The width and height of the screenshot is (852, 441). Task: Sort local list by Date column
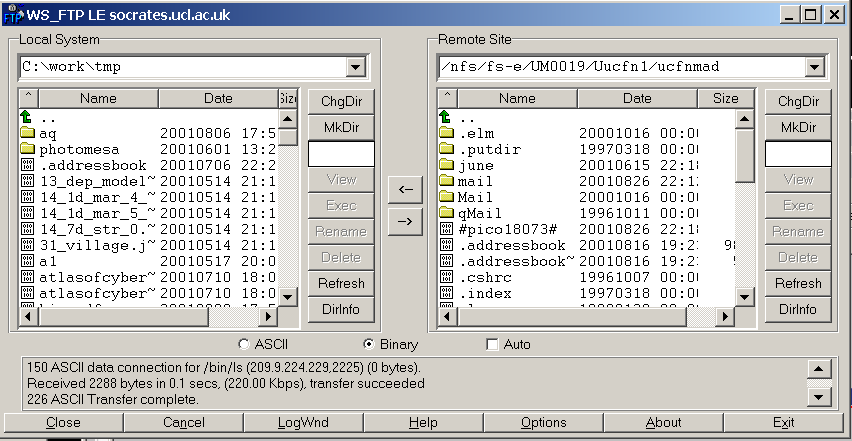[218, 98]
